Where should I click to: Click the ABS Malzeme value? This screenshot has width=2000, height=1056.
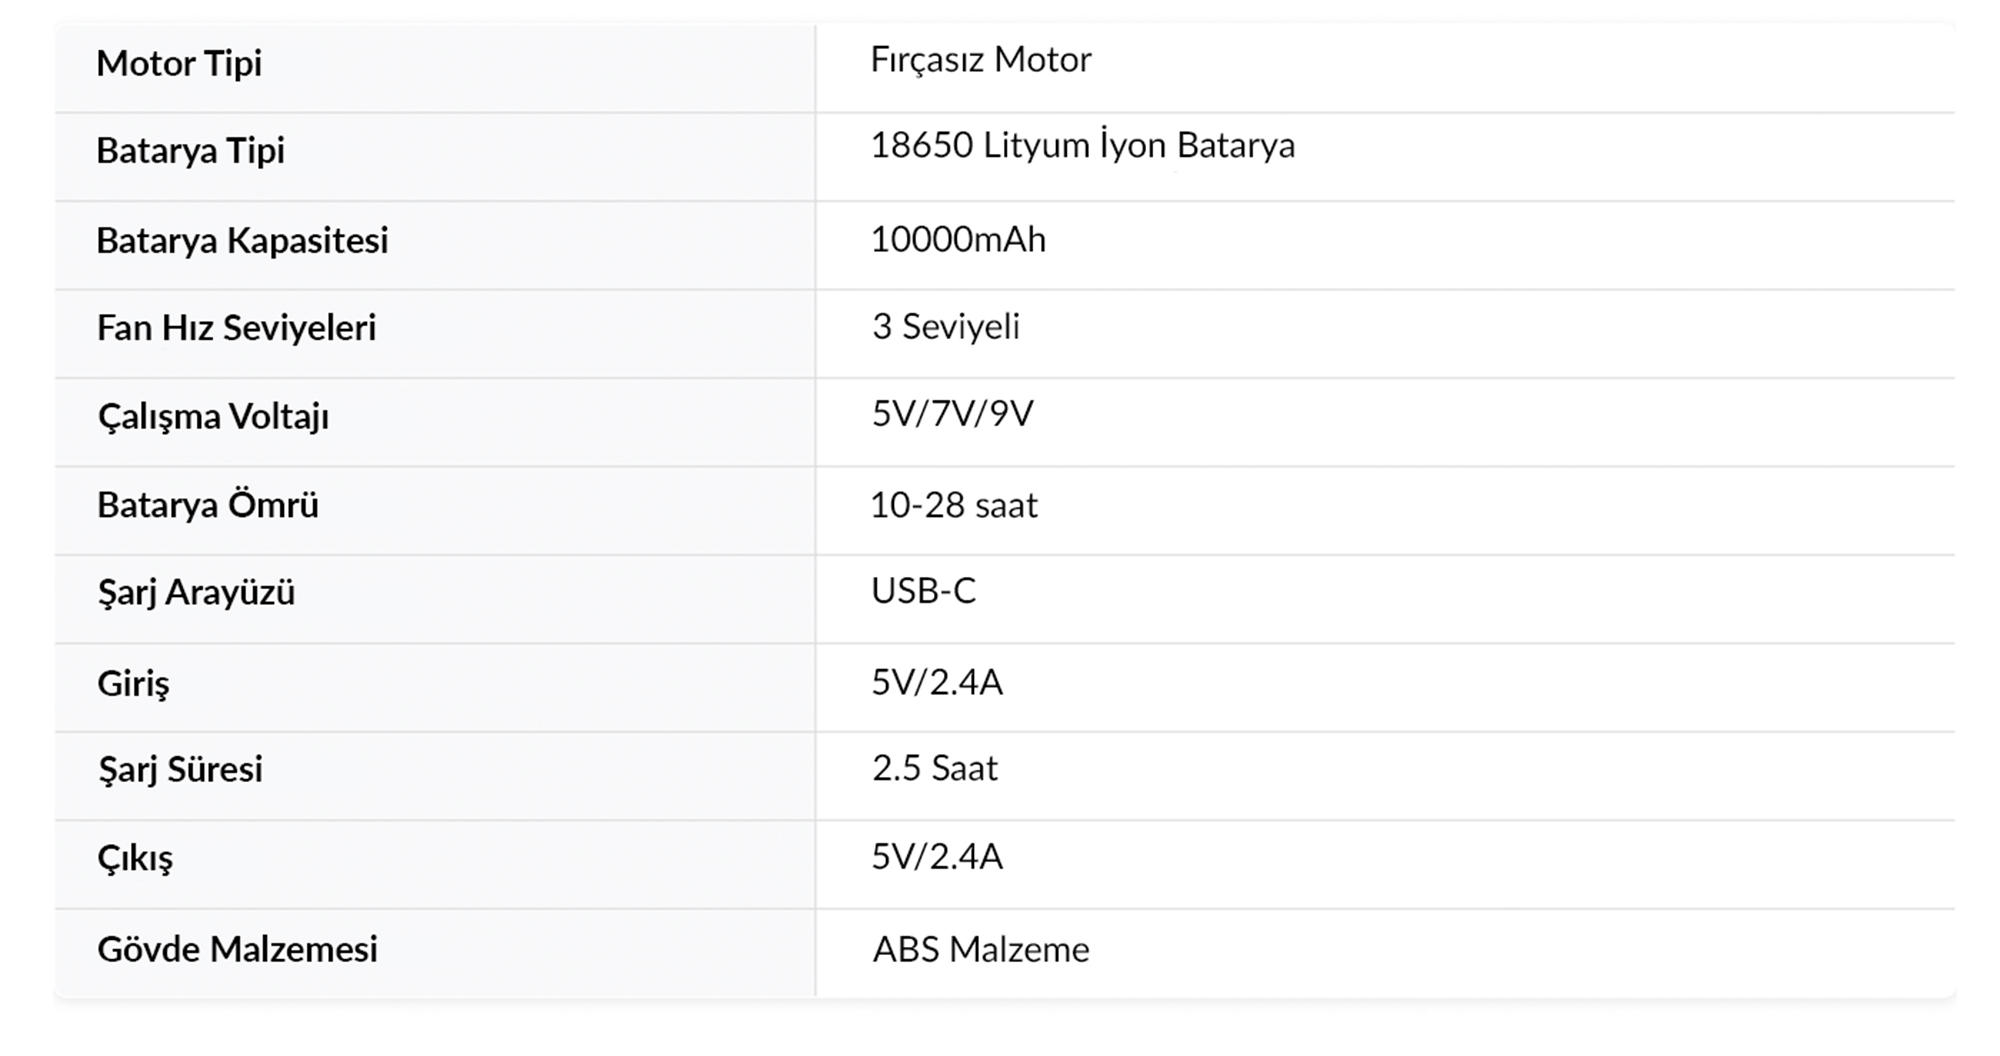coord(980,949)
